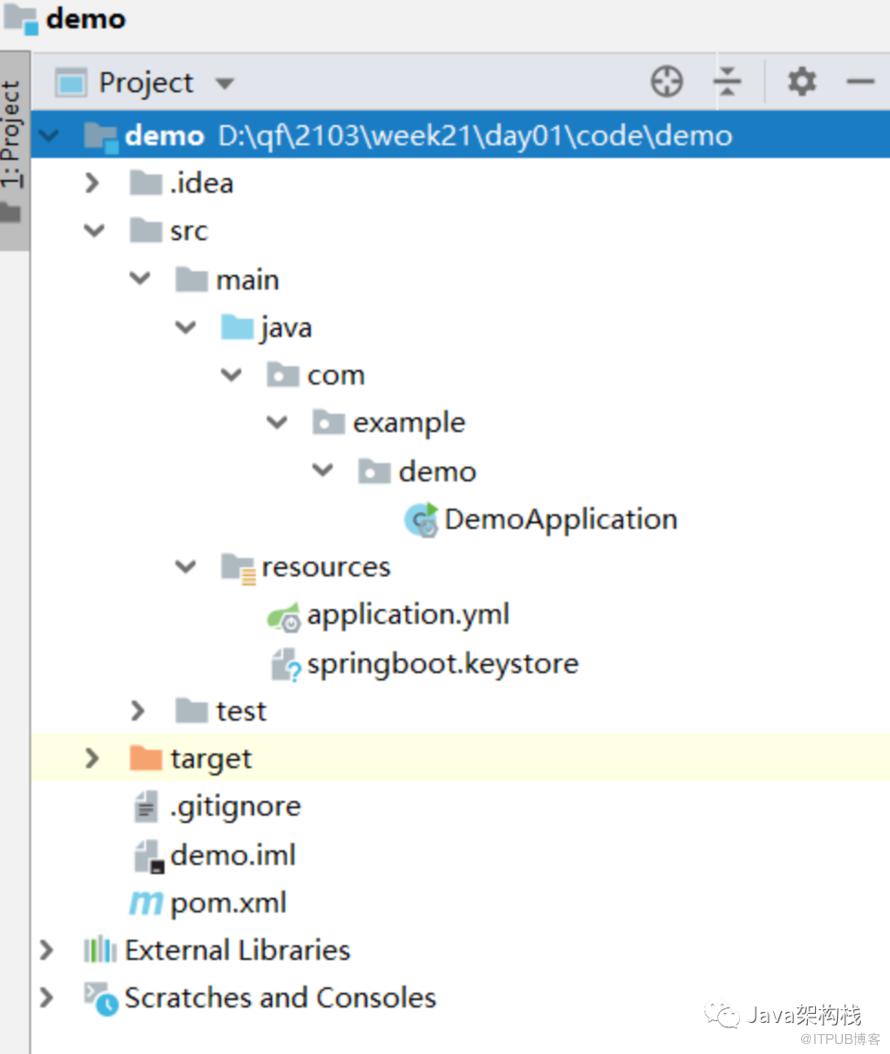Image resolution: width=890 pixels, height=1054 pixels.
Task: Select the target folder name
Action: point(211,760)
